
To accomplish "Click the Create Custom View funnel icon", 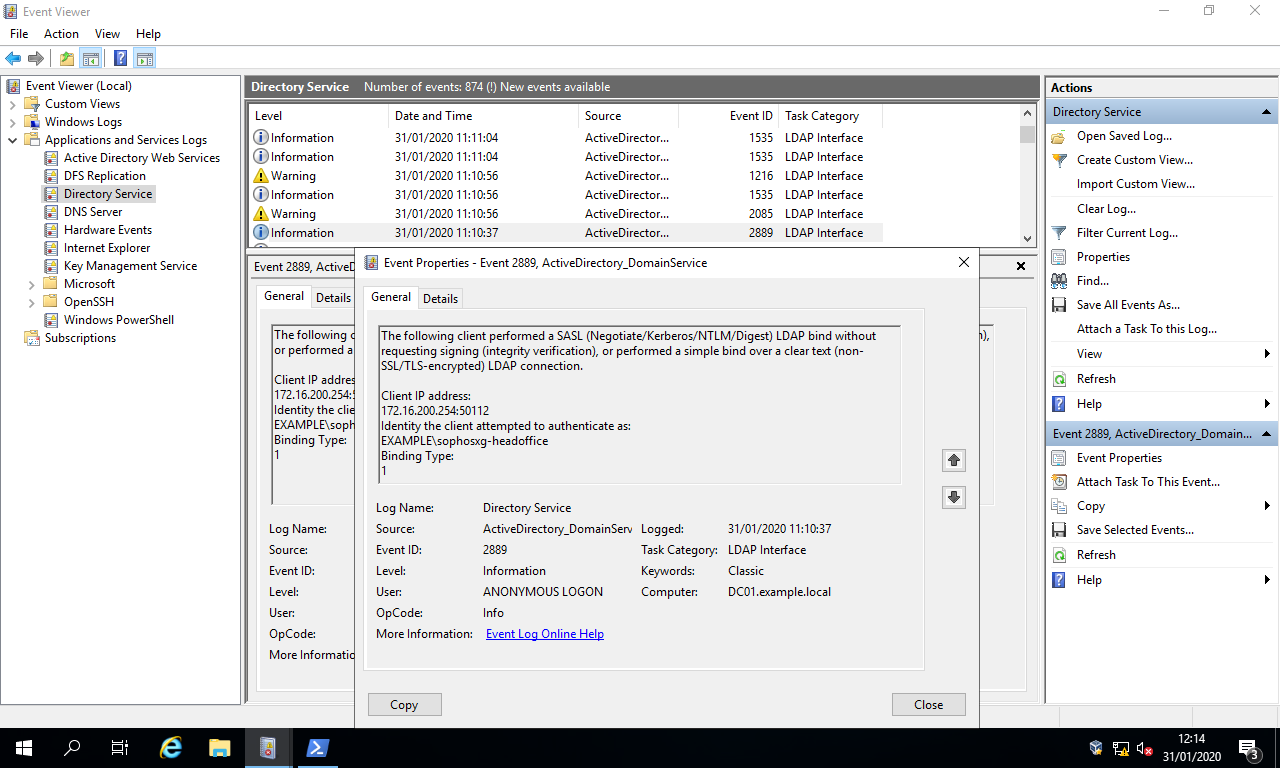I will (x=1059, y=159).
